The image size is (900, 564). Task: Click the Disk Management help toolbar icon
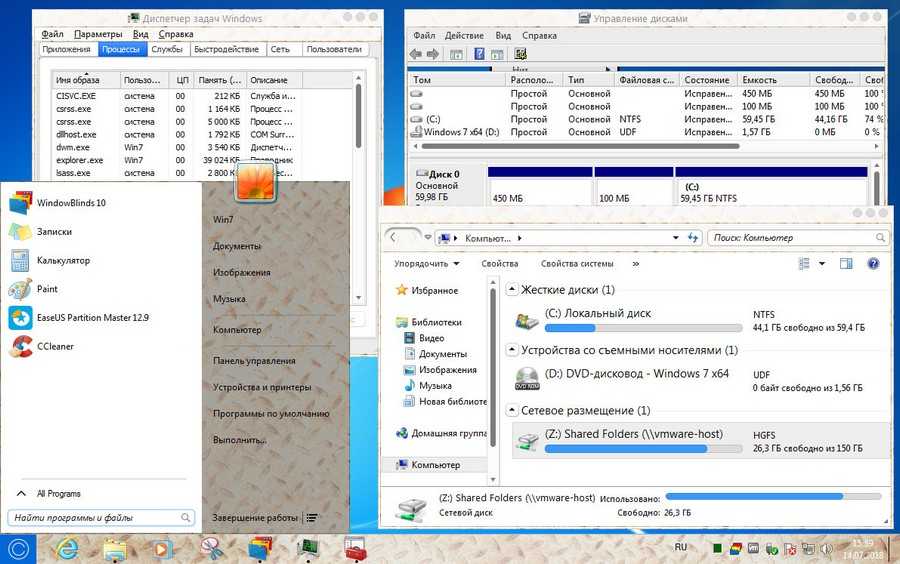pos(479,54)
